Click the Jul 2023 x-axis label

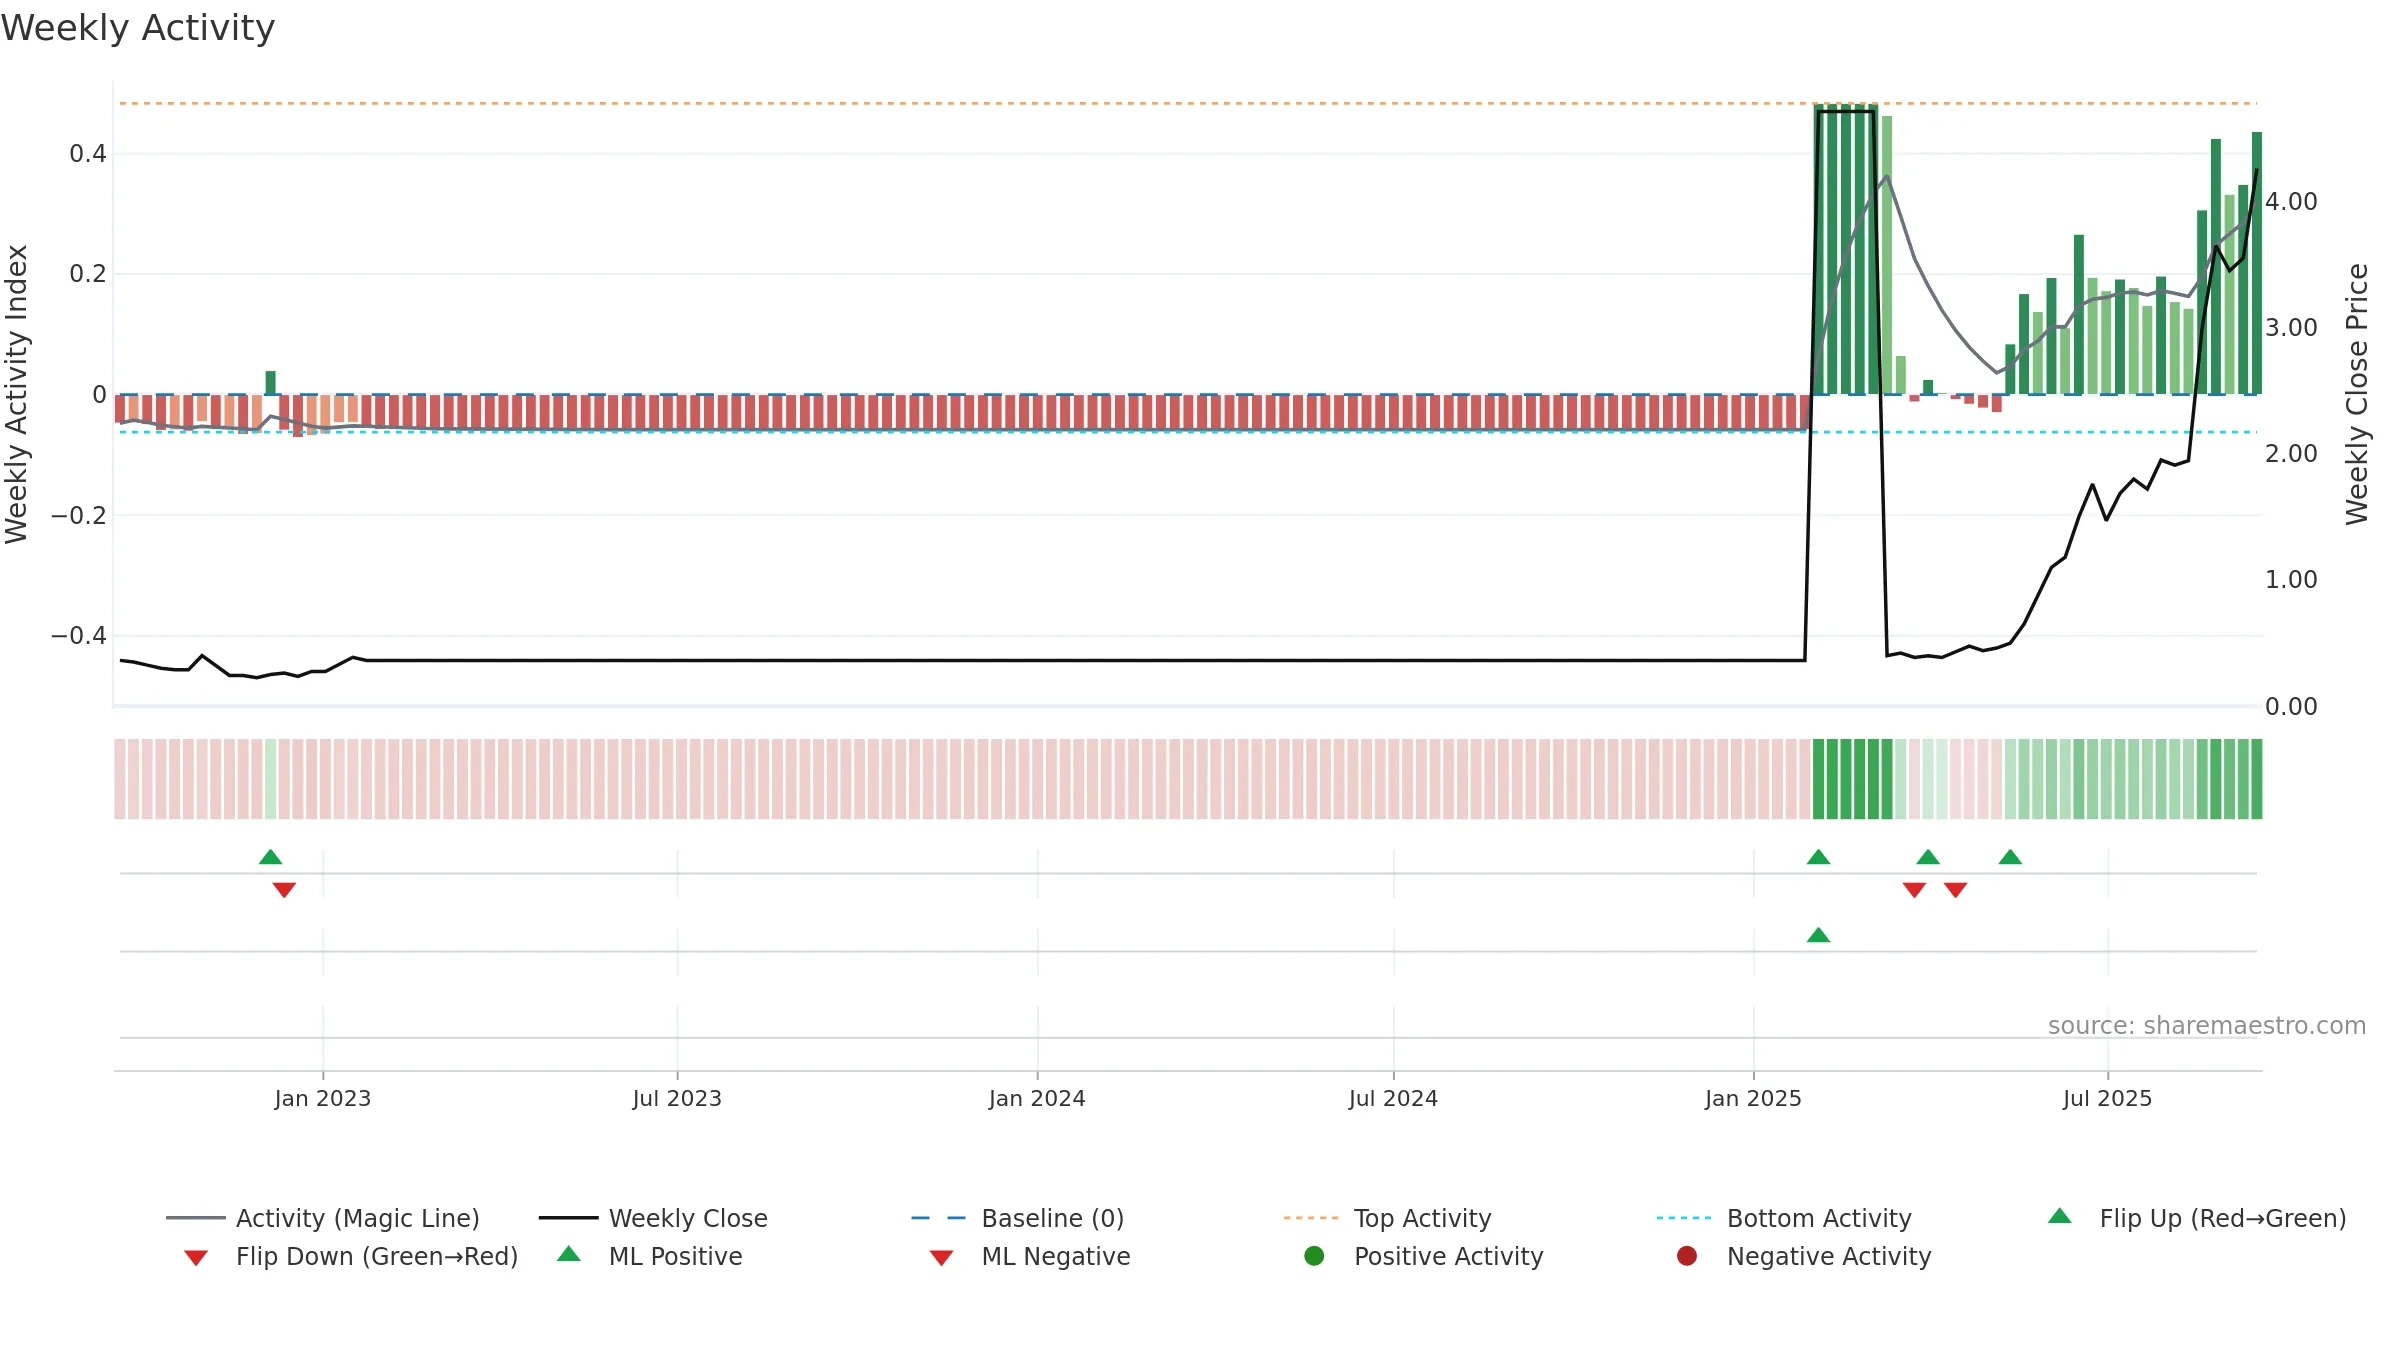(x=677, y=1098)
